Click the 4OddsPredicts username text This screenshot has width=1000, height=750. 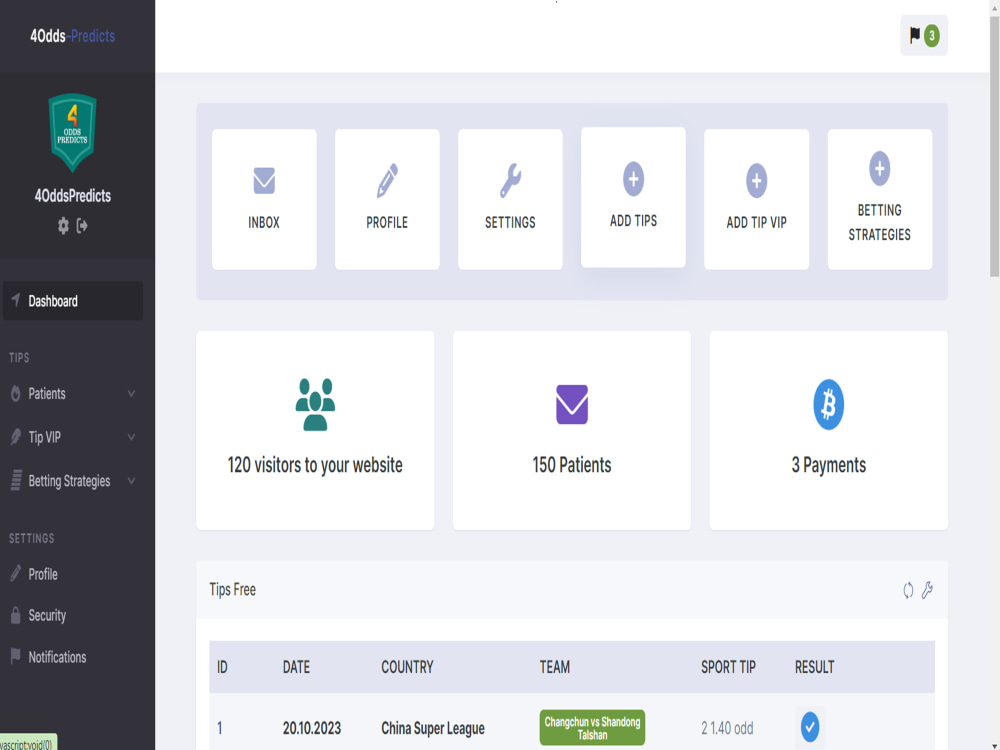click(x=73, y=196)
